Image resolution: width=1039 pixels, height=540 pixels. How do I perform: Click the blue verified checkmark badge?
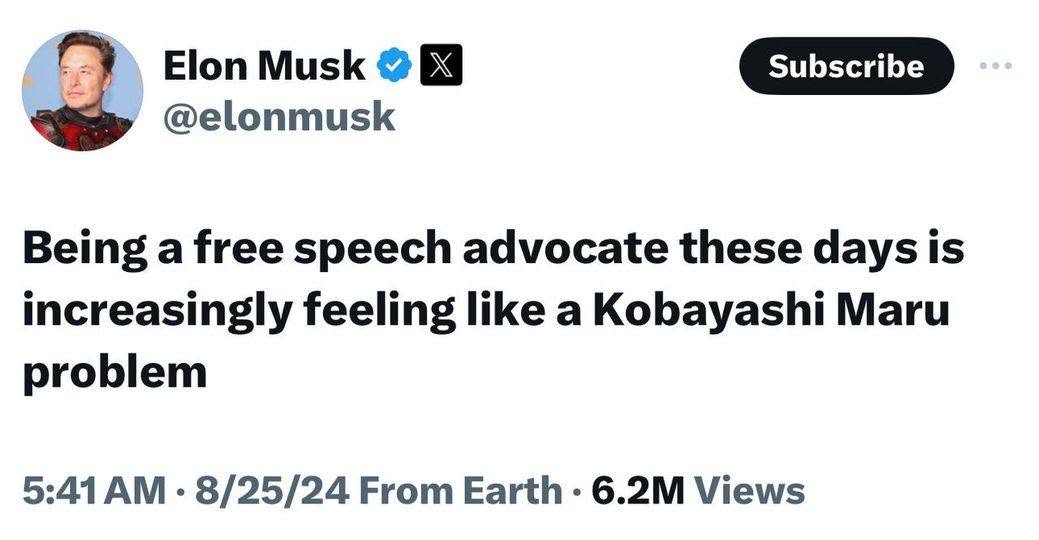(x=392, y=66)
